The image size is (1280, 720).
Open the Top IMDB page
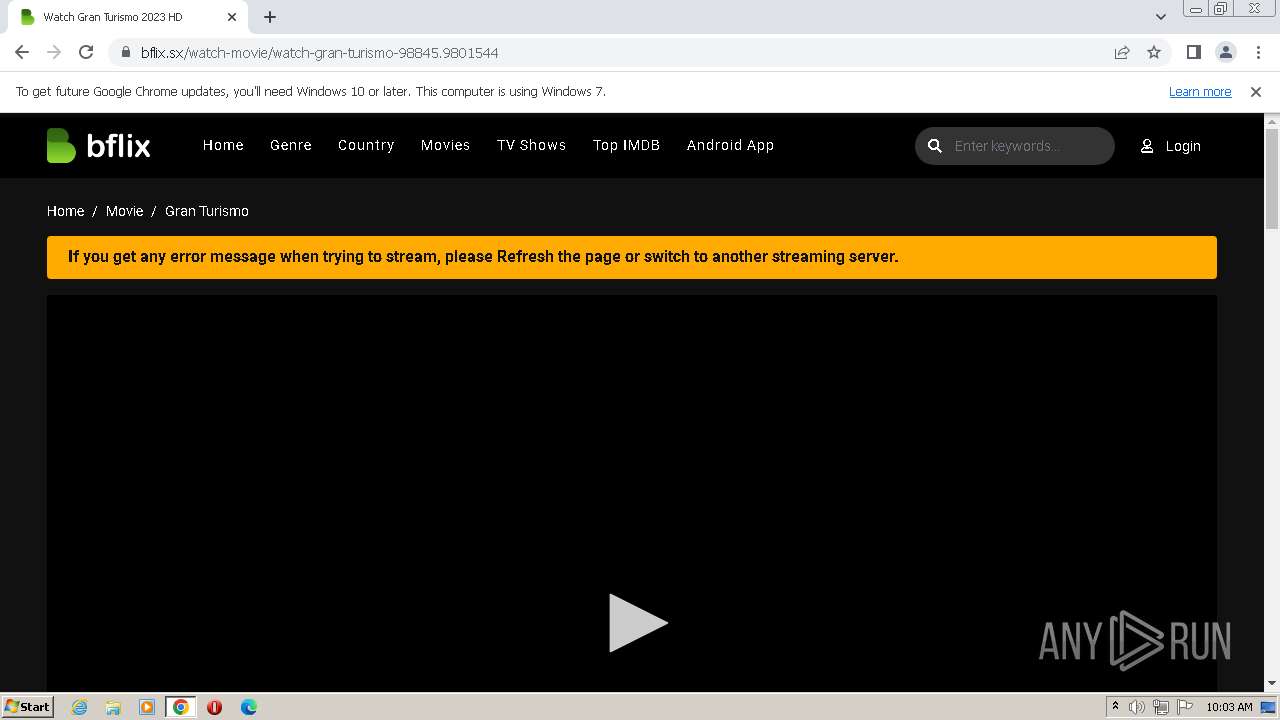(x=626, y=145)
